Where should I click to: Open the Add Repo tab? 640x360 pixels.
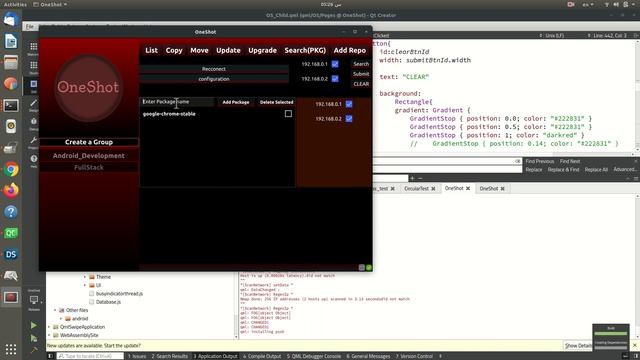coord(350,50)
